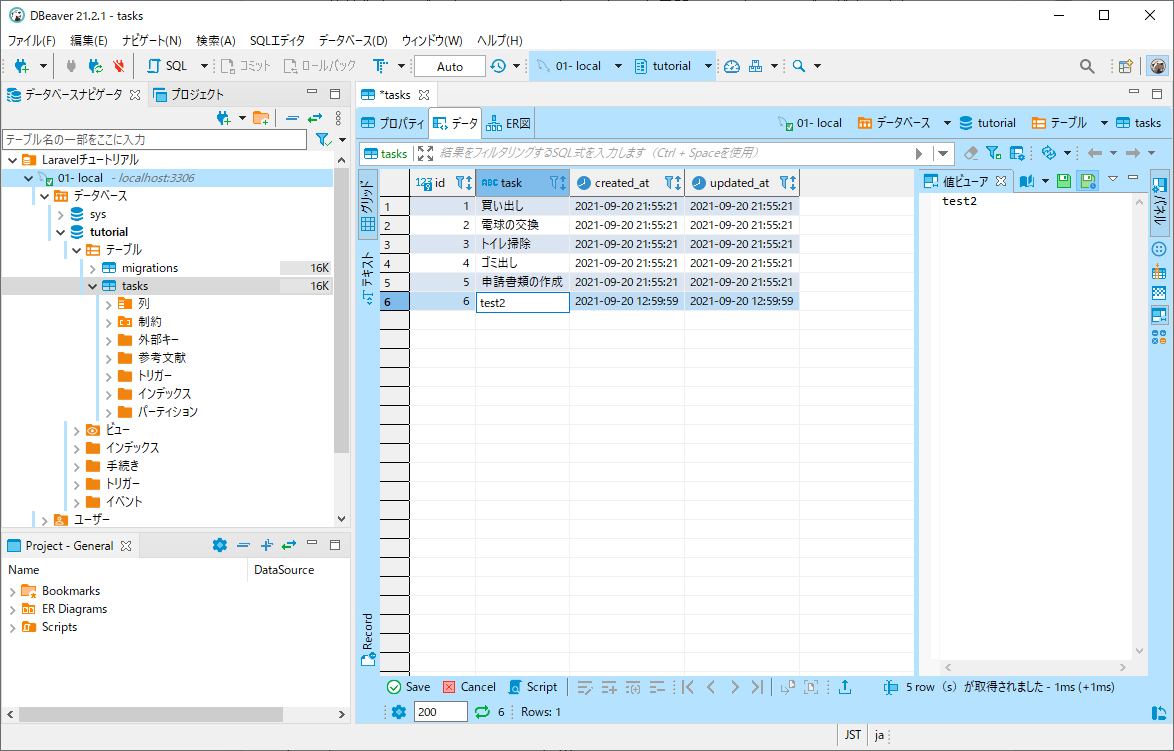Open the database dashboard gauge icon
Screen dimensions: 1174x751
tap(732, 66)
